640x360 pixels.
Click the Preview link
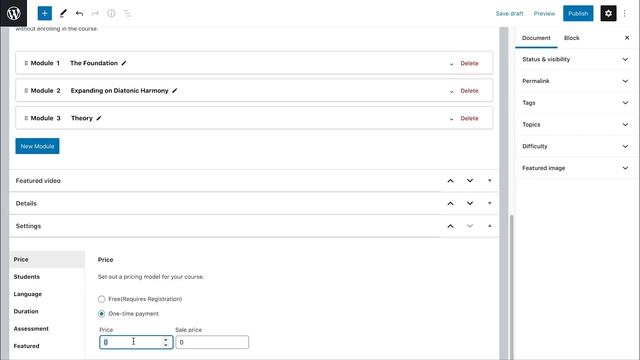tap(544, 13)
